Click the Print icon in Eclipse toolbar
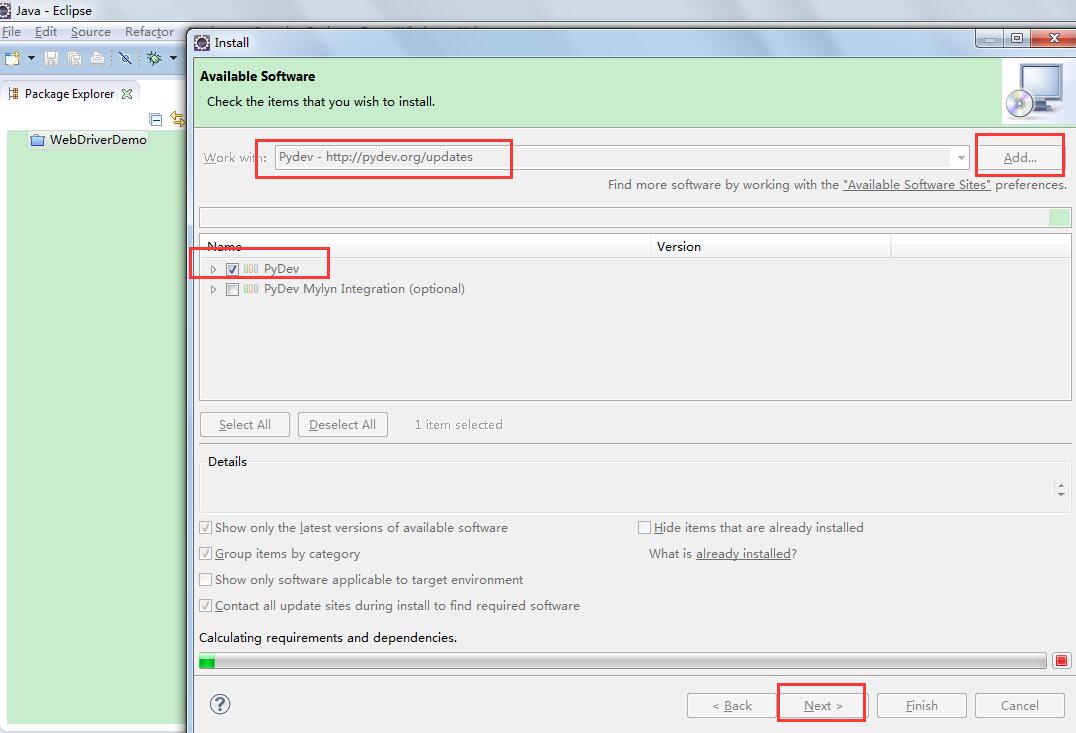1076x733 pixels. coord(97,58)
